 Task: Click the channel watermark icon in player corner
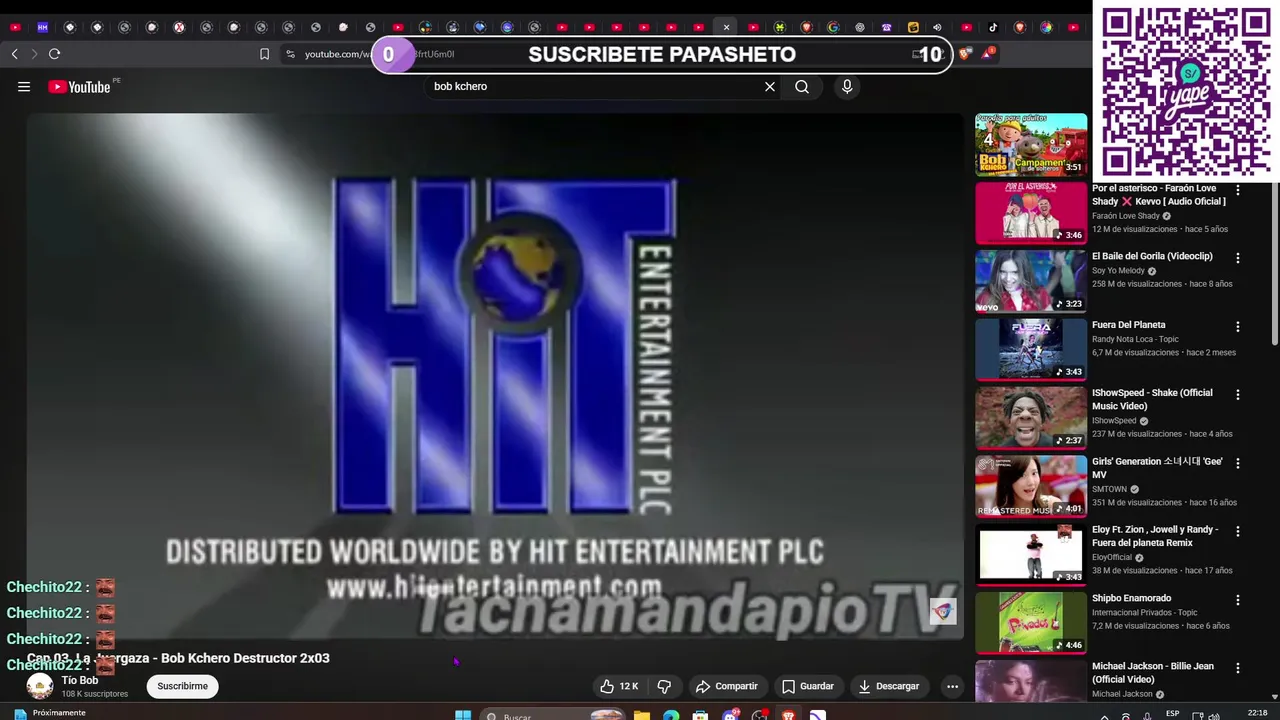click(x=943, y=611)
